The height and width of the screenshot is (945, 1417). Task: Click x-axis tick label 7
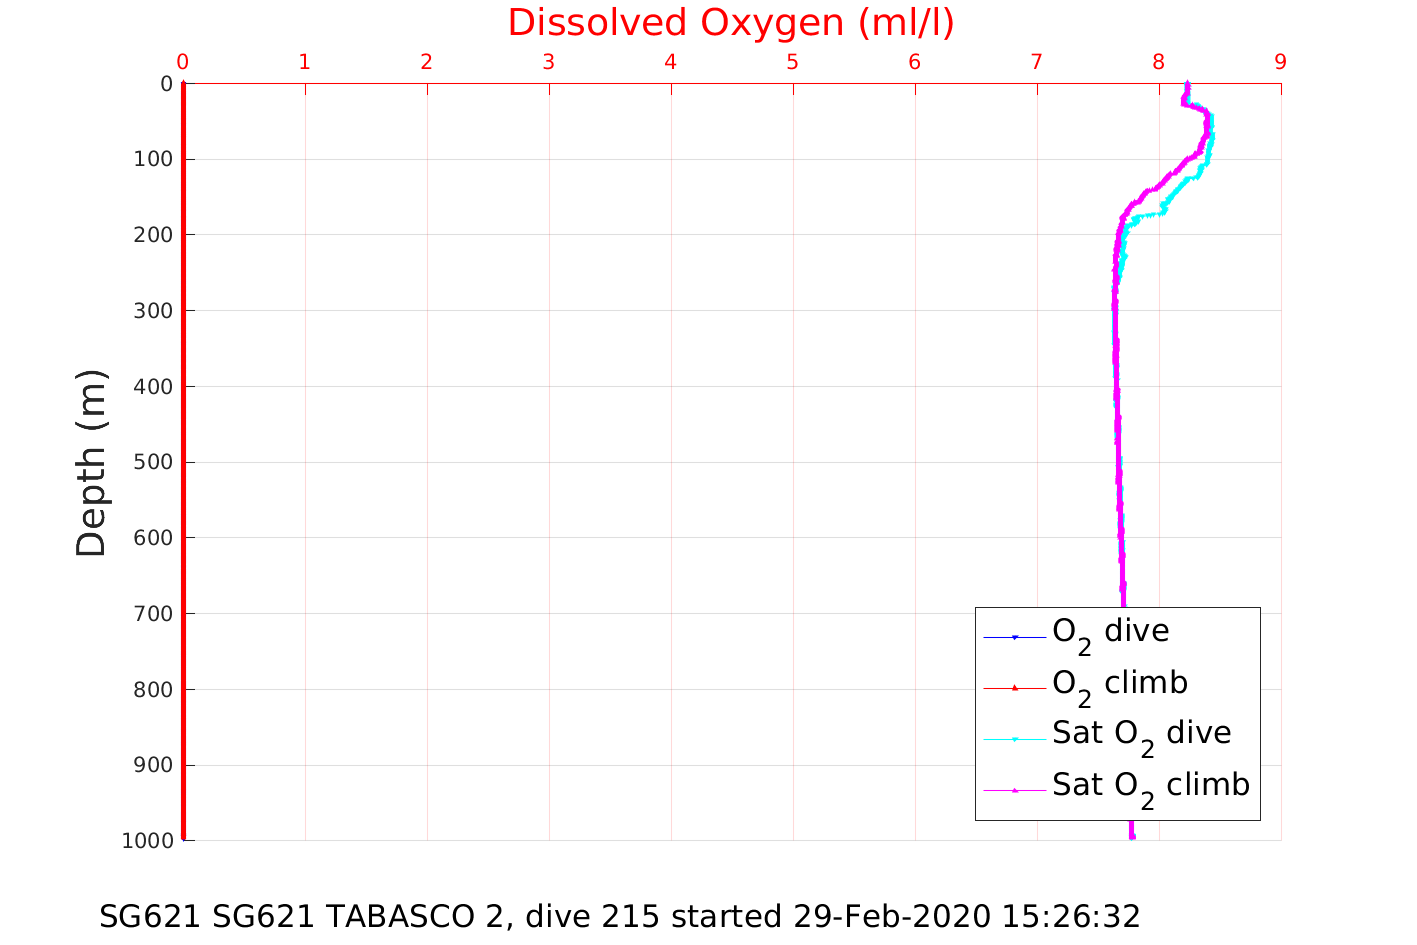click(x=1037, y=62)
